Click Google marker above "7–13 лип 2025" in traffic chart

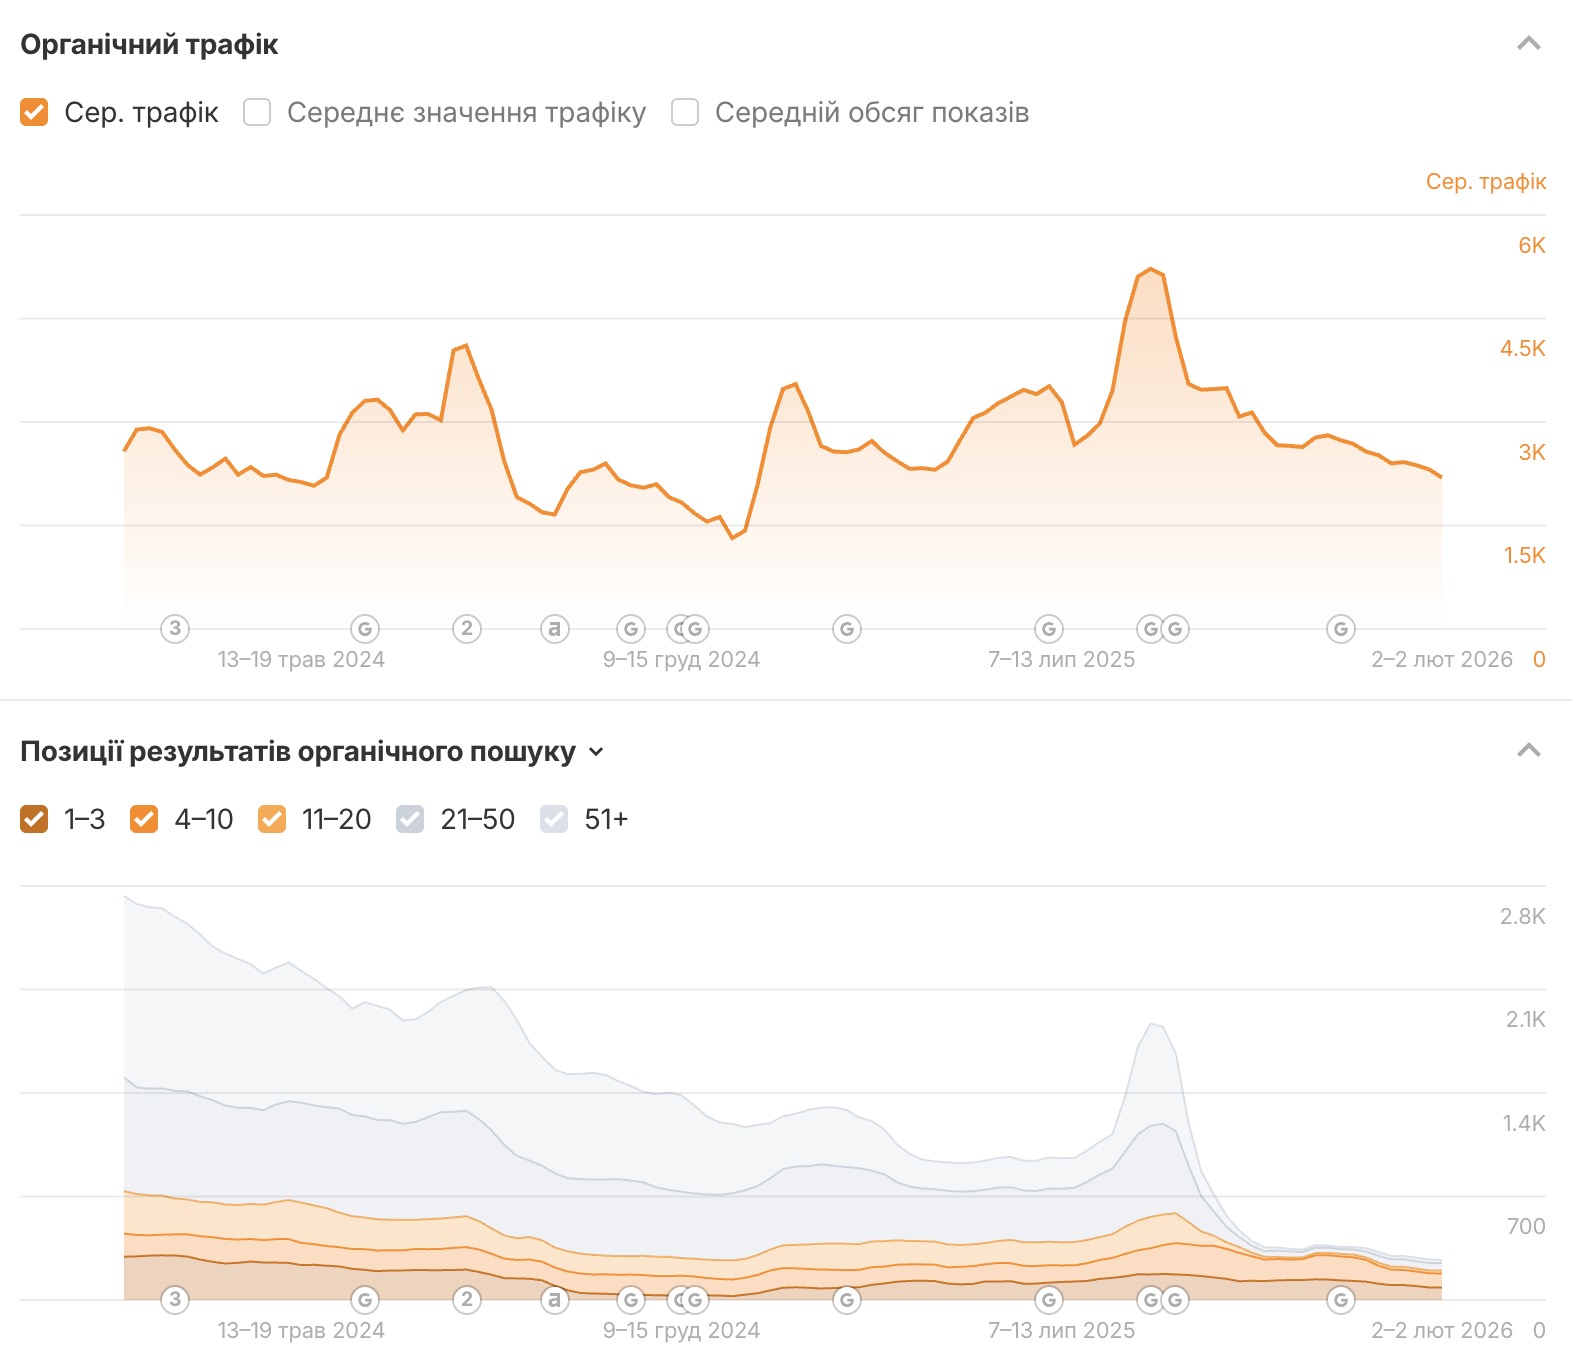point(1048,629)
